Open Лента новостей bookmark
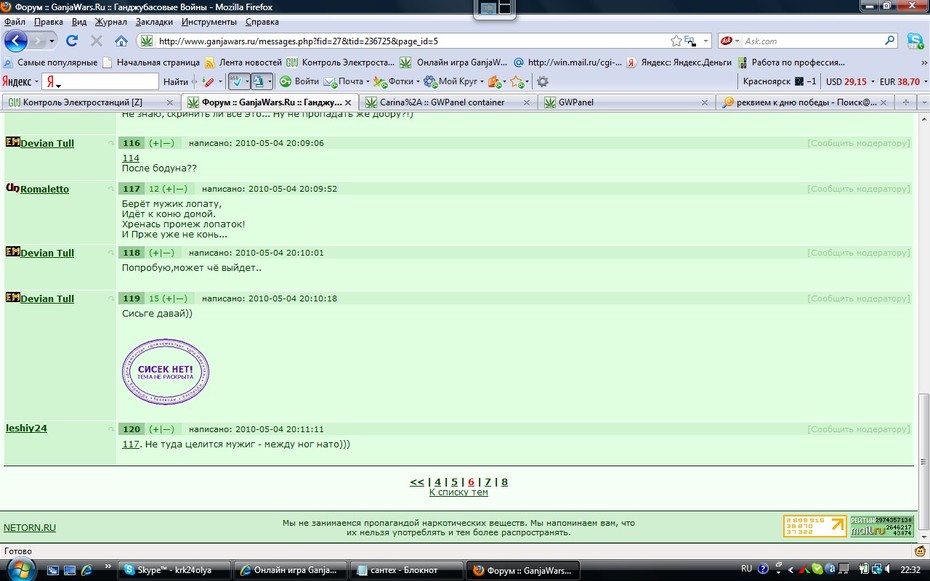 pyautogui.click(x=243, y=62)
